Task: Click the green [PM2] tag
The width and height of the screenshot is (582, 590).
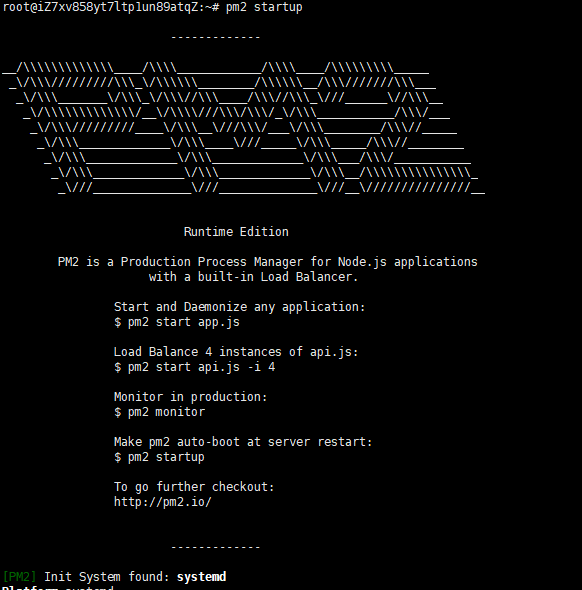Action: [x=19, y=577]
